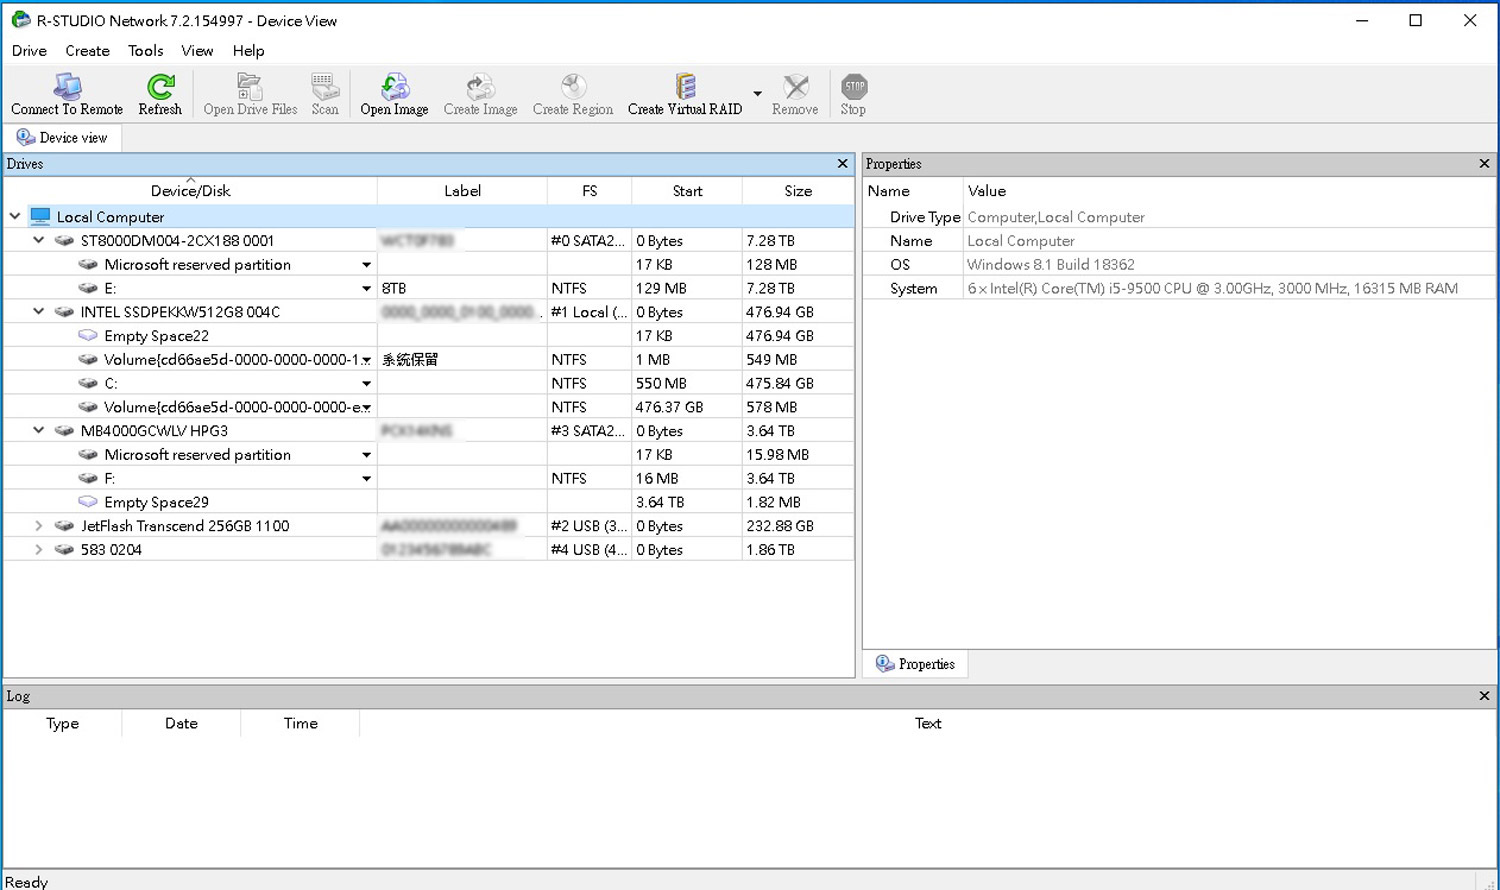The height and width of the screenshot is (890, 1500).
Task: Open the Drive menu
Action: click(29, 50)
